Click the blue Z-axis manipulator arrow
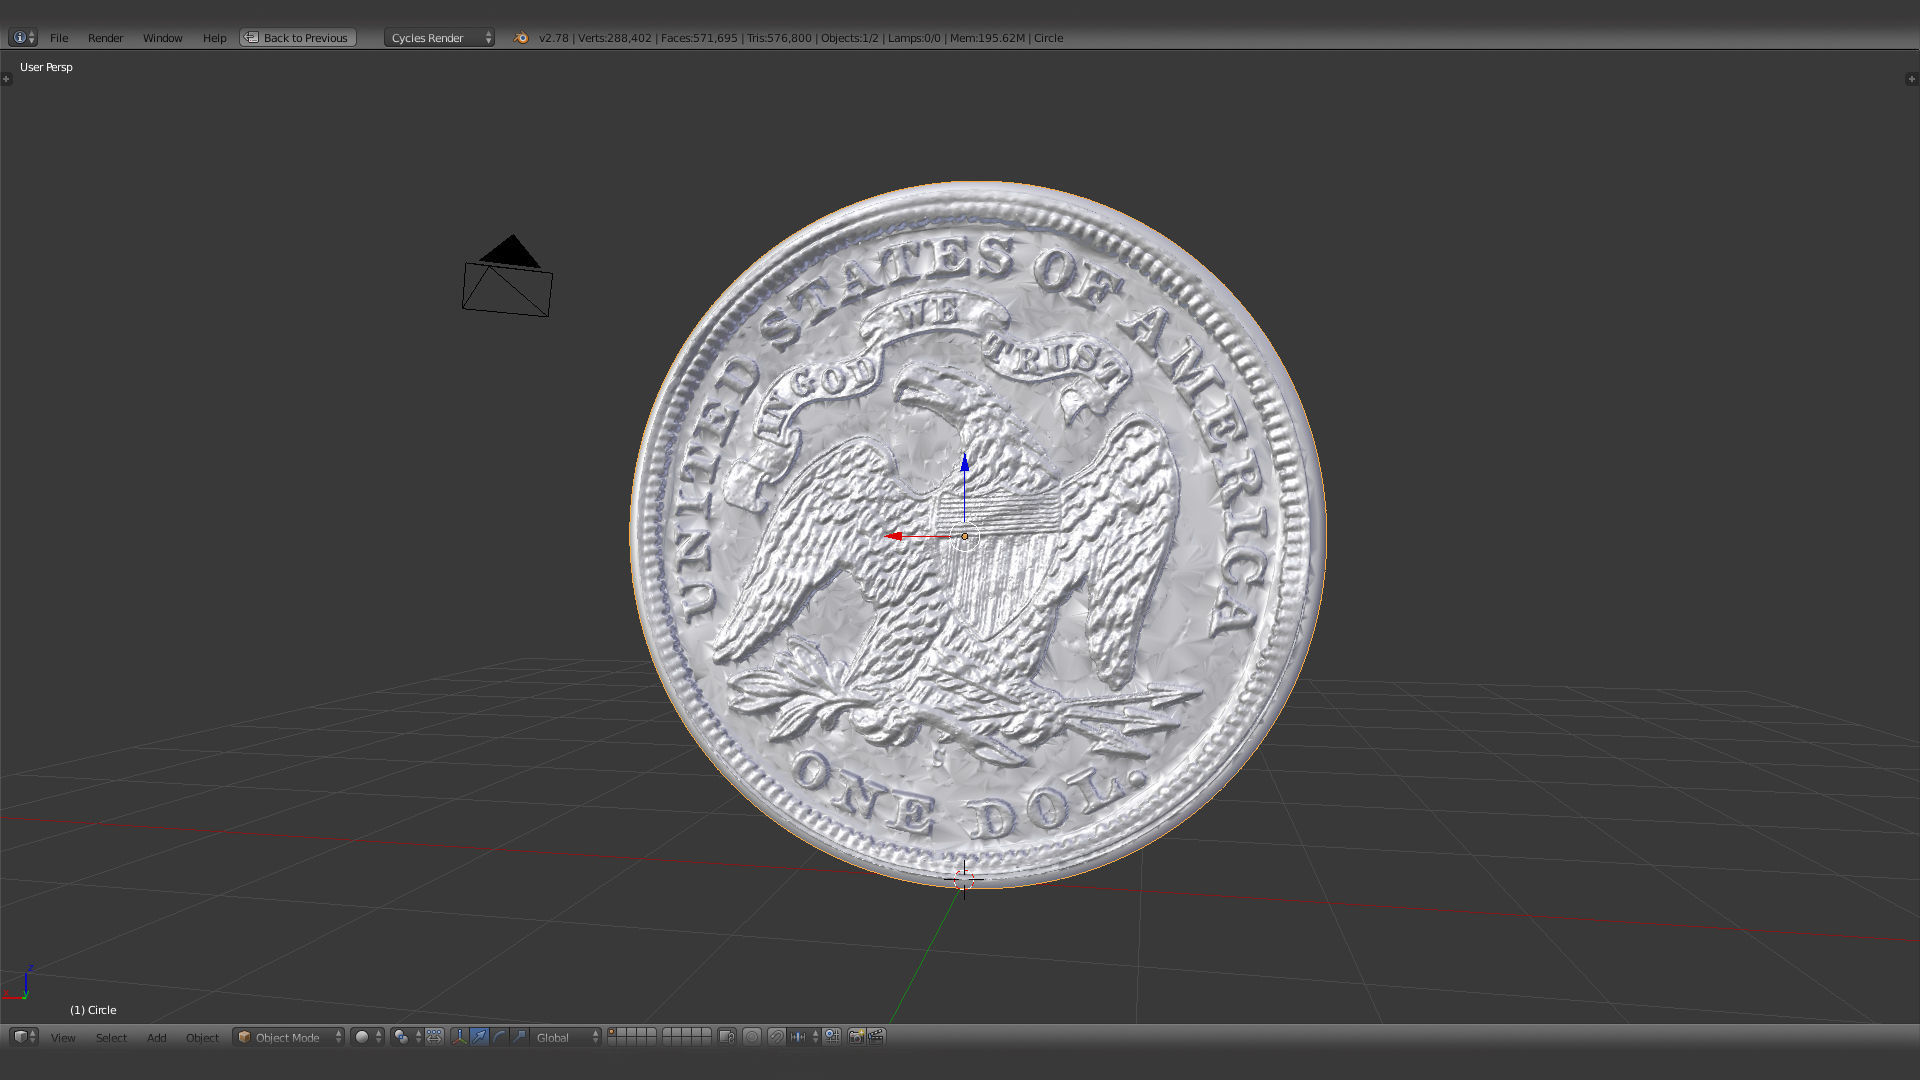The width and height of the screenshot is (1920, 1080). (x=964, y=463)
